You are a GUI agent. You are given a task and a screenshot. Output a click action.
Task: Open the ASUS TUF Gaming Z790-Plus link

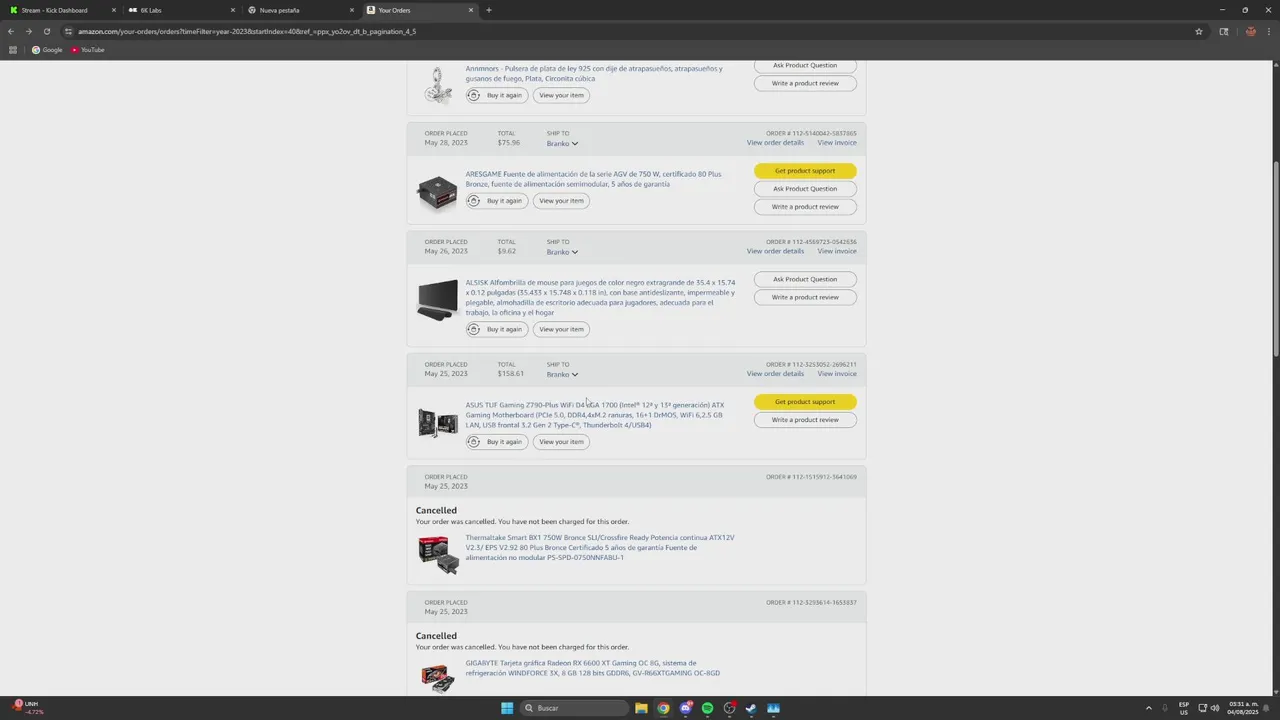pos(595,415)
